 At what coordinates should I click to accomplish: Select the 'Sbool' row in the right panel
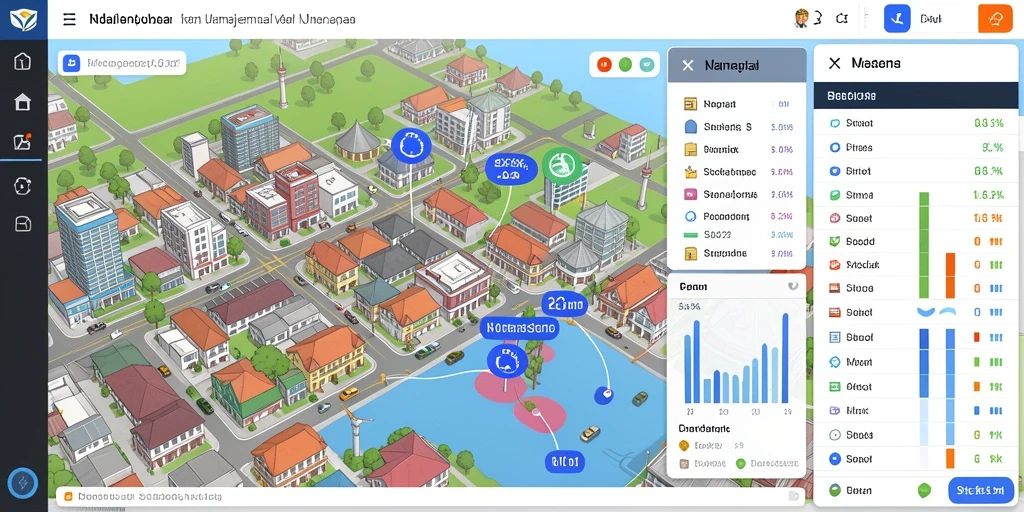[916, 338]
